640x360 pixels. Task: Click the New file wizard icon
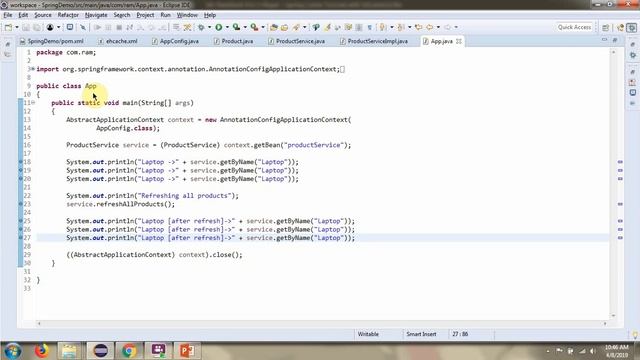(8, 27)
